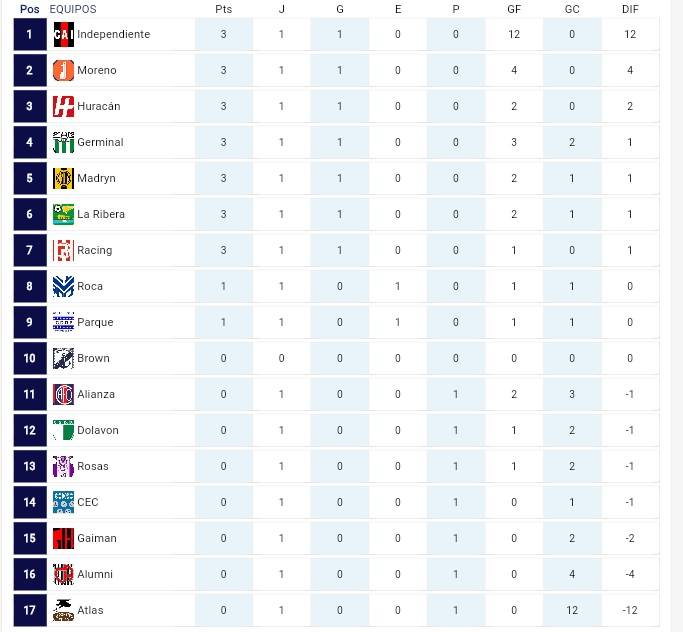This screenshot has width=683, height=632.
Task: Click the Madryn yellow and black crest
Action: pyautogui.click(x=63, y=179)
